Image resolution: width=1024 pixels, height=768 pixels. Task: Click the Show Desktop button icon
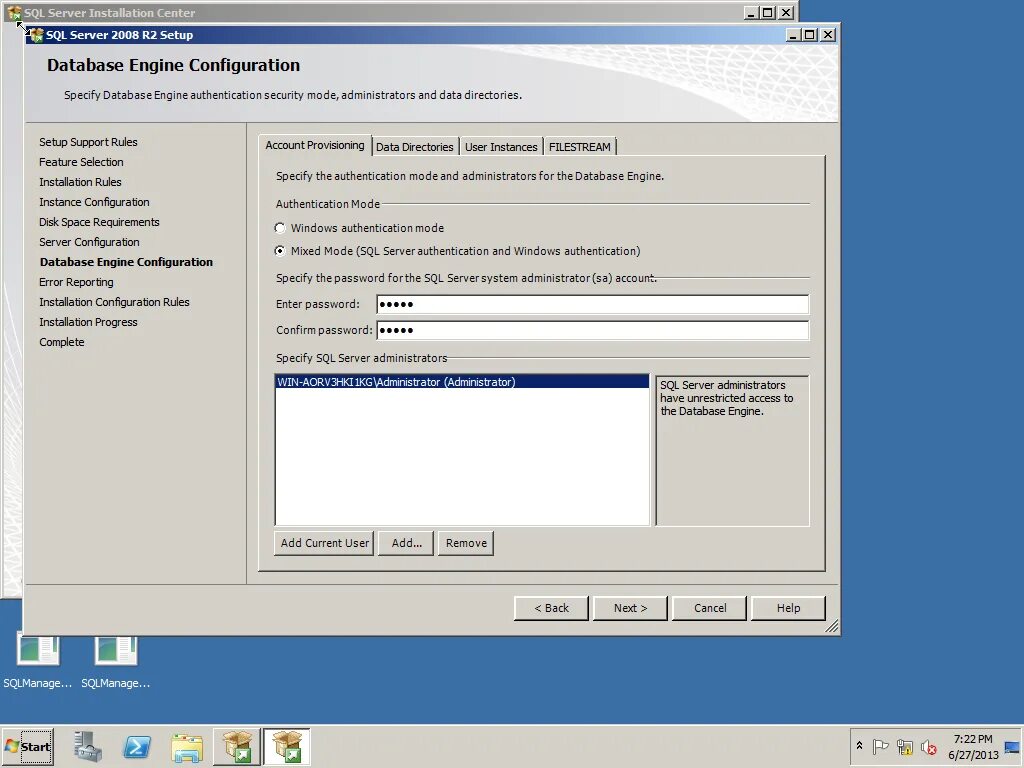point(1012,746)
